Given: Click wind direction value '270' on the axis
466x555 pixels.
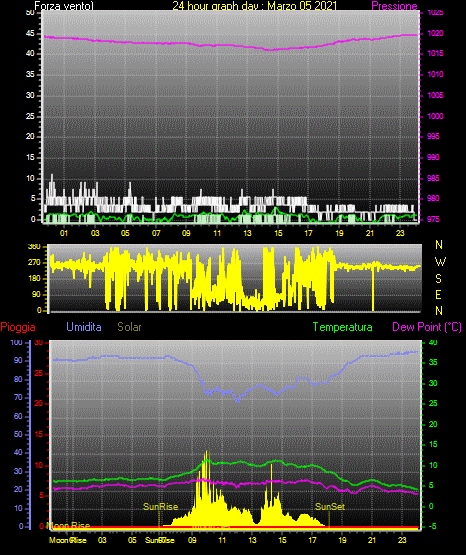Looking at the screenshot, I should [x=34, y=263].
